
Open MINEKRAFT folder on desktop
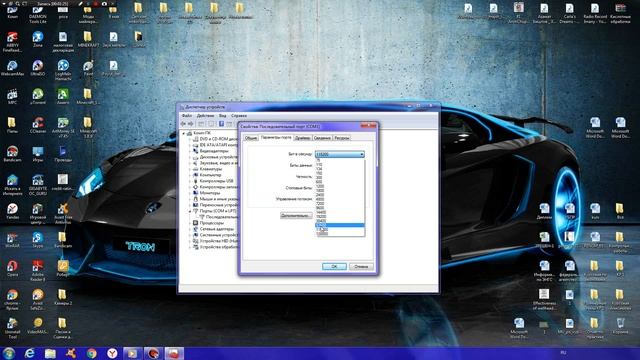tap(88, 40)
